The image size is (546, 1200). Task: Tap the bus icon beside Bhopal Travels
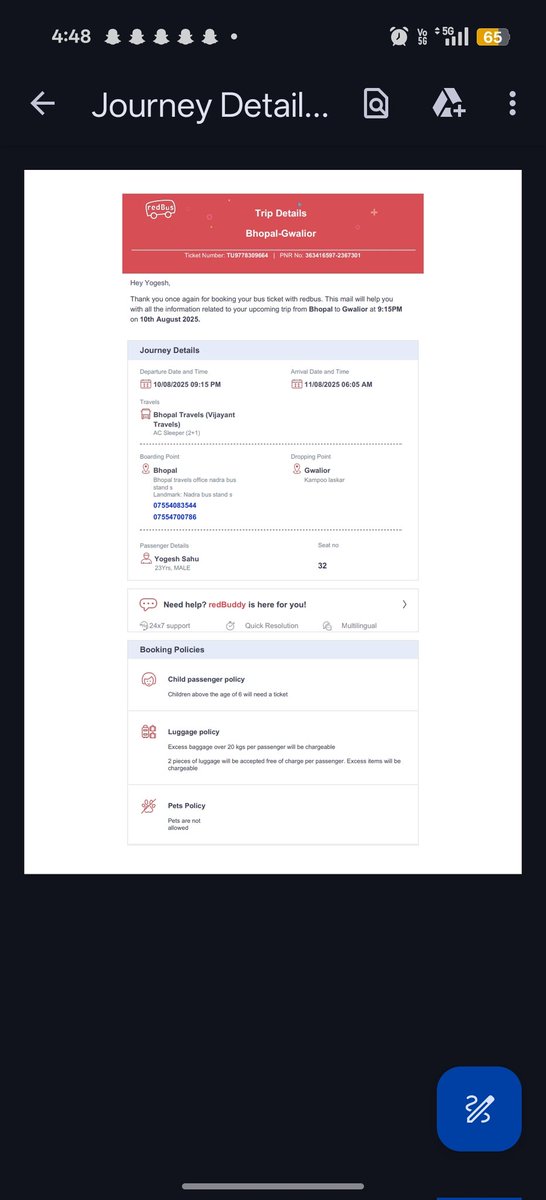tap(145, 415)
